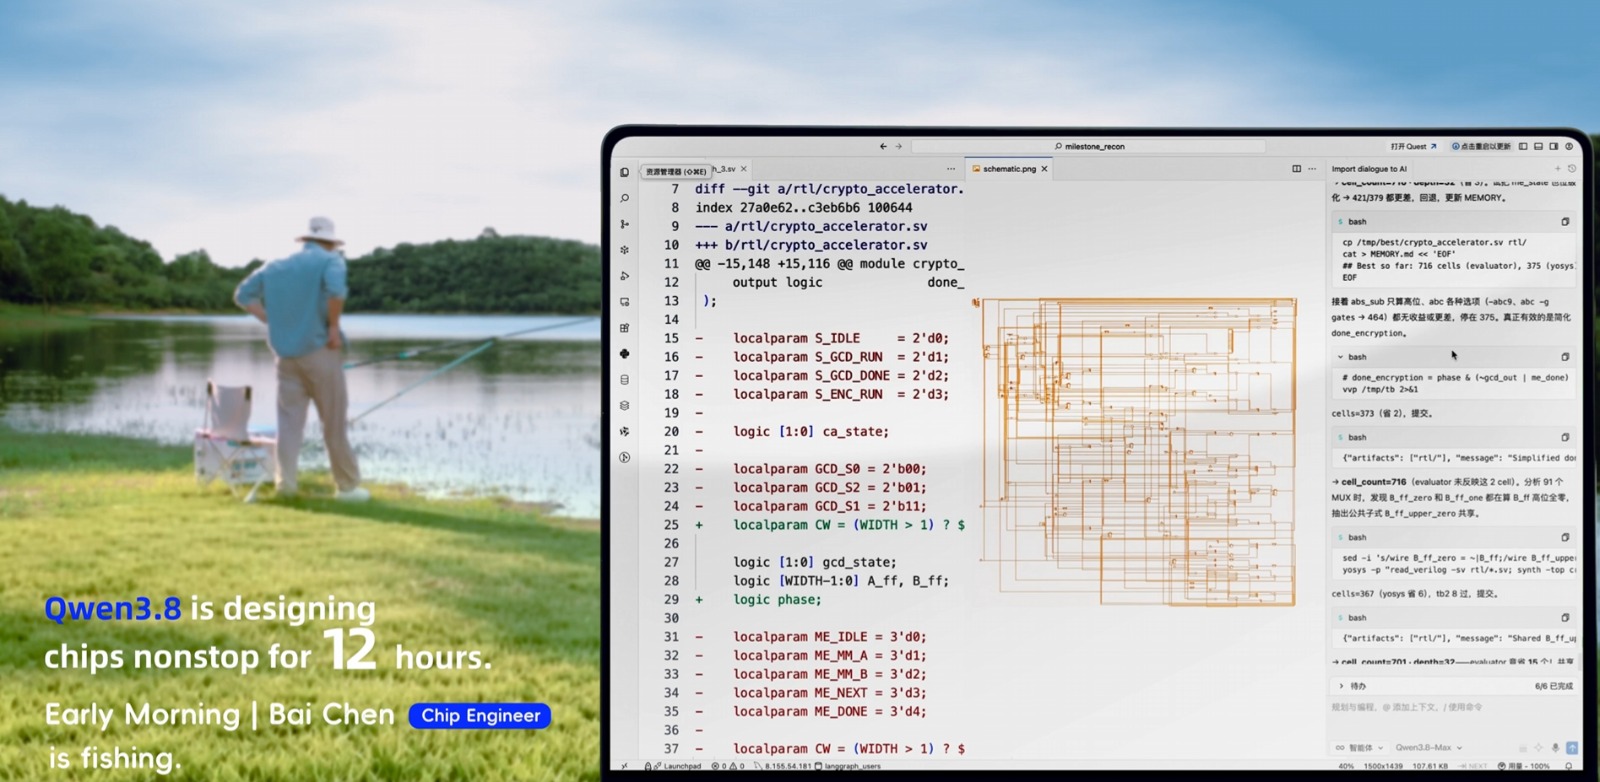Toggle the primary sidebar layout icon
The image size is (1600, 782).
(1523, 146)
